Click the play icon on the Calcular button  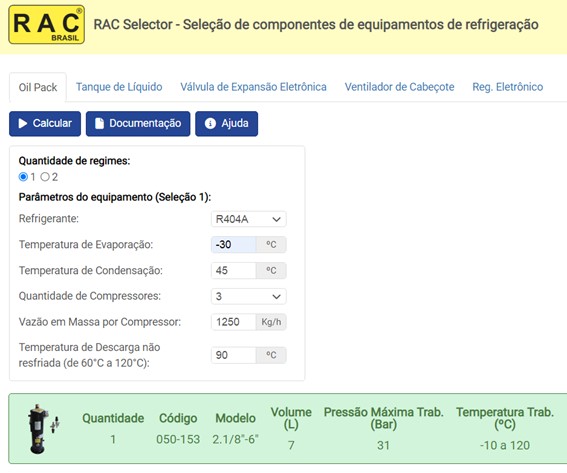tap(23, 124)
